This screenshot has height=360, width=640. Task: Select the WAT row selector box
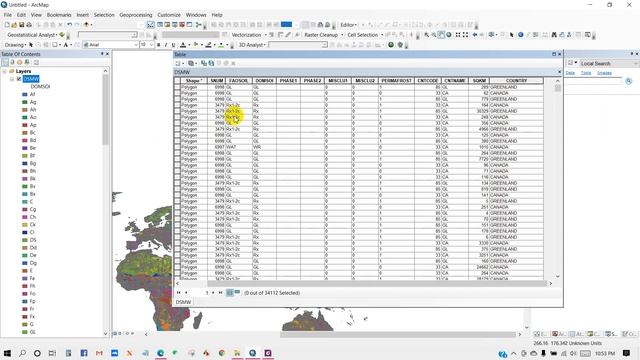(x=177, y=147)
